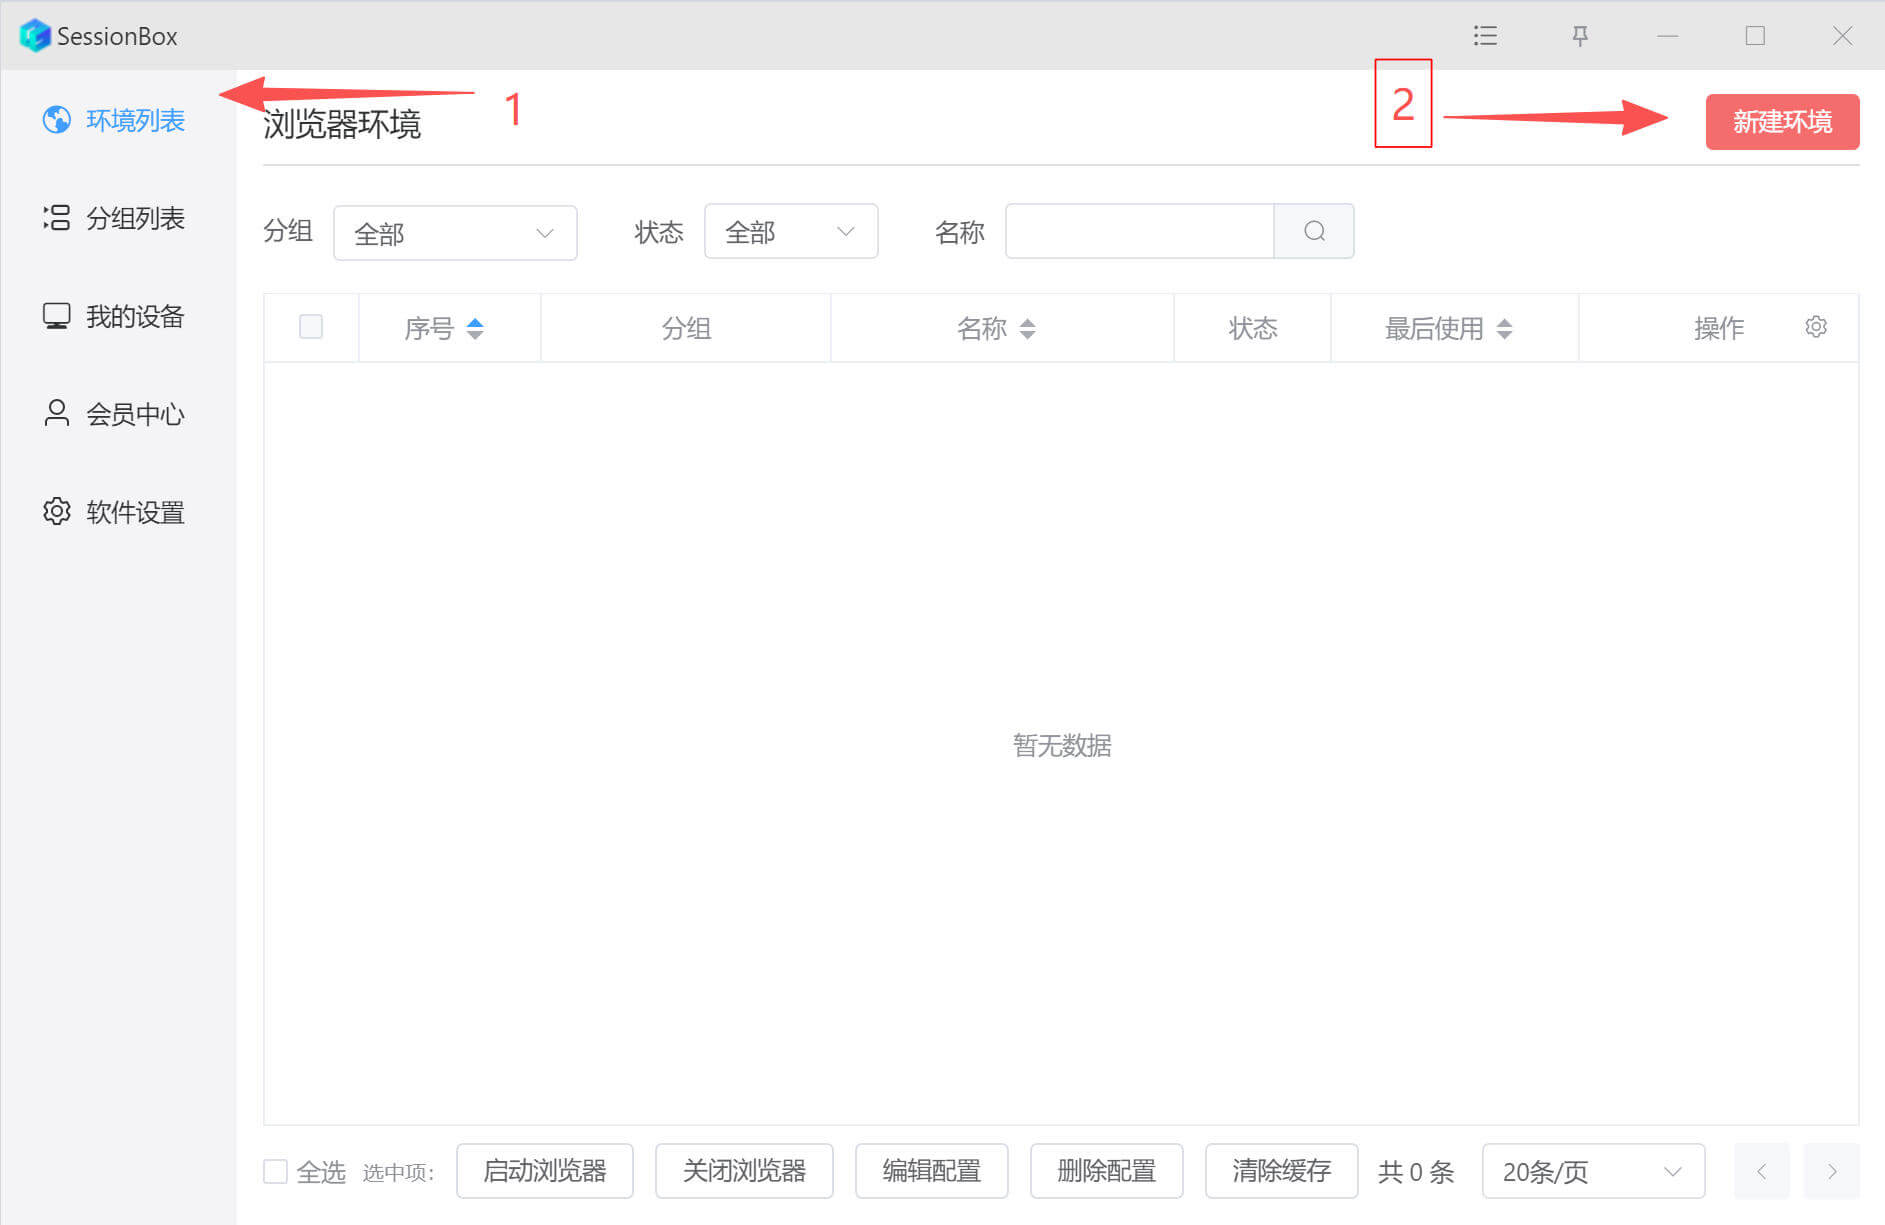Viewport: 1885px width, 1225px height.
Task: Open table column settings gear icon
Action: [1816, 327]
